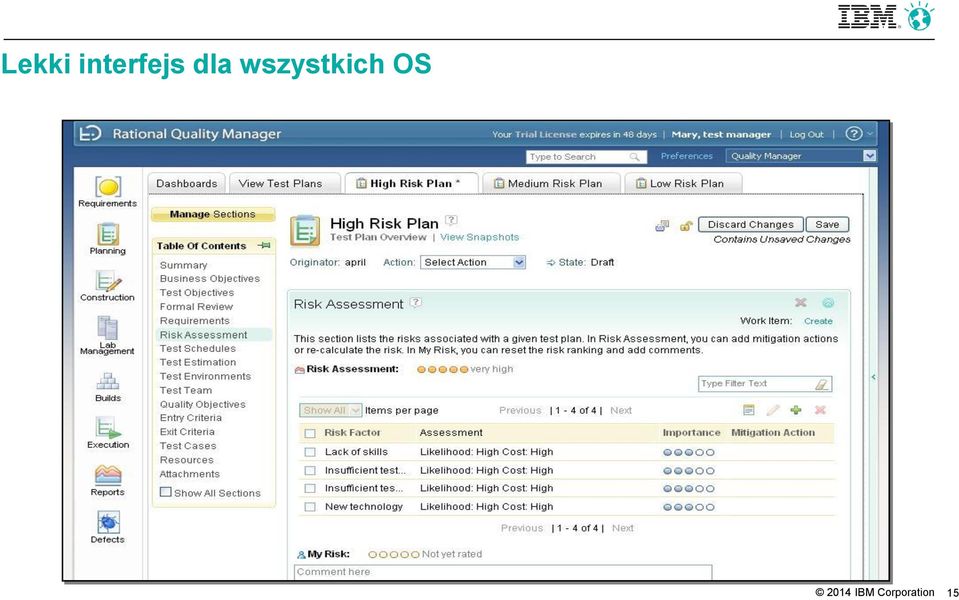This screenshot has width=959, height=600.
Task: Click the green plus add risk icon
Action: coord(796,410)
